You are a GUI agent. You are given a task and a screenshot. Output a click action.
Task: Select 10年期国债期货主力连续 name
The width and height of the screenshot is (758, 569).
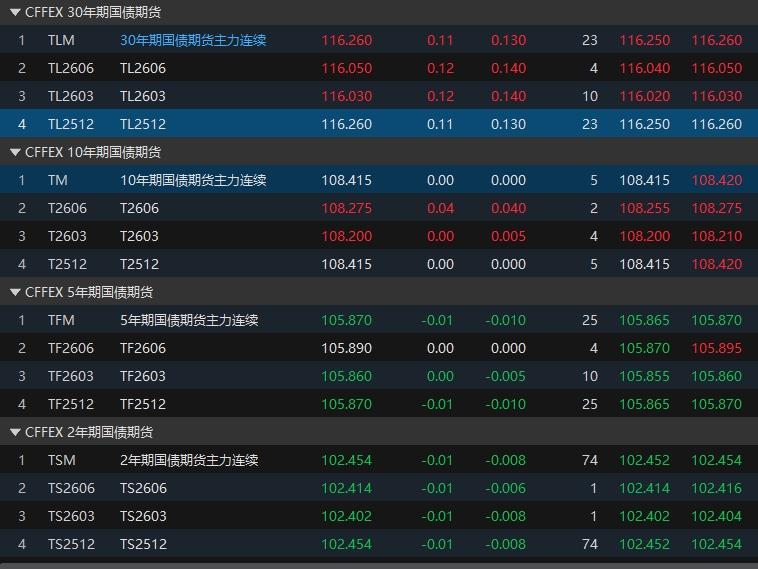pyautogui.click(x=193, y=180)
